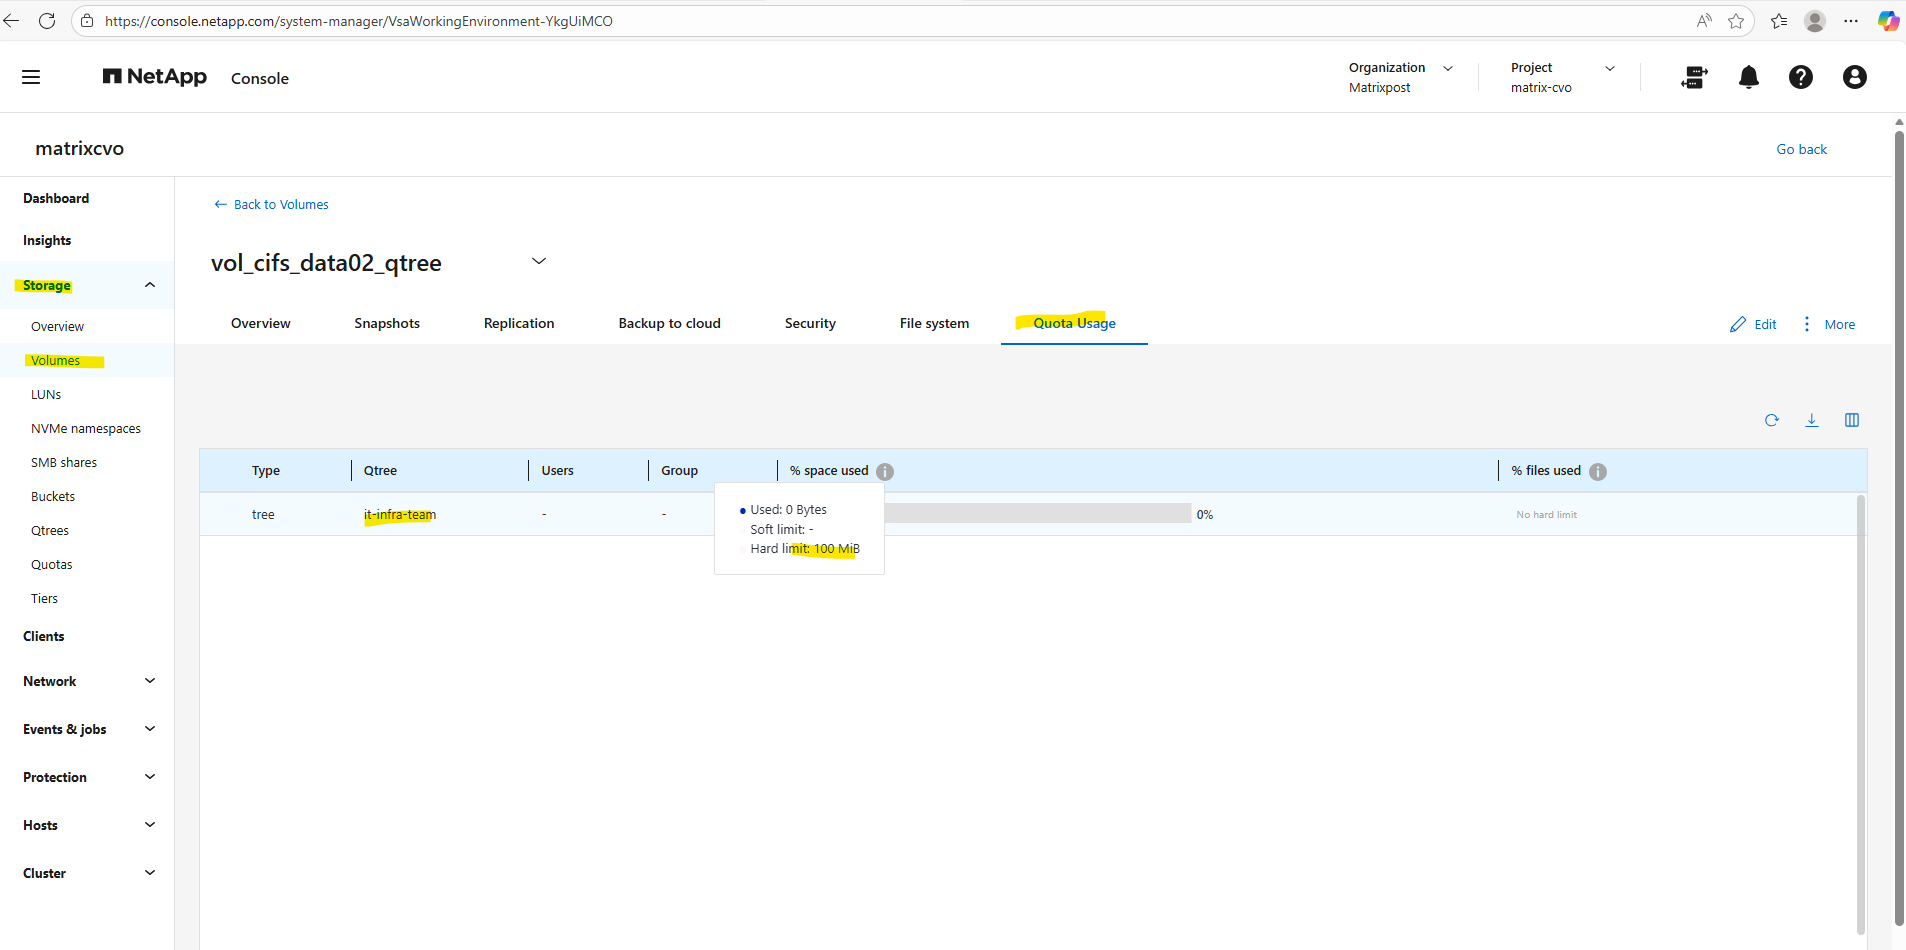Switch to the File system tab
Image resolution: width=1906 pixels, height=950 pixels.
(x=934, y=323)
